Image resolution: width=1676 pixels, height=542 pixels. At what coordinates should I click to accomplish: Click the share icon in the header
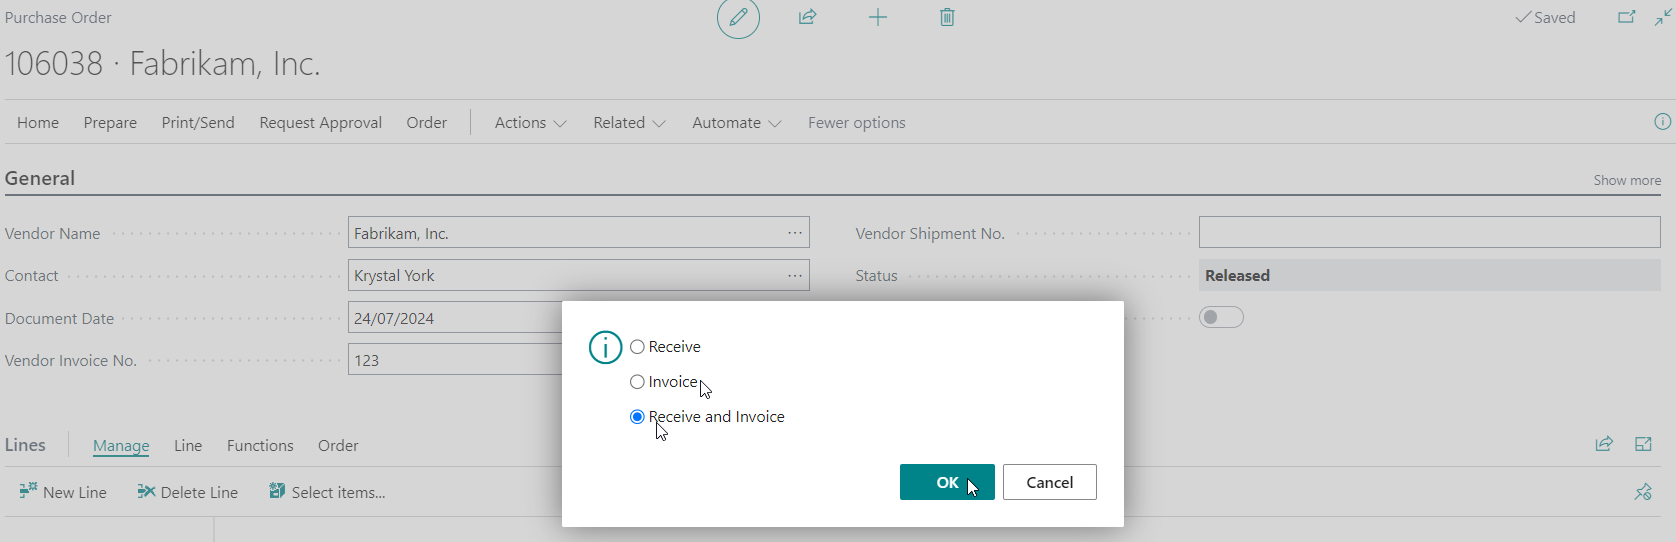pyautogui.click(x=808, y=17)
